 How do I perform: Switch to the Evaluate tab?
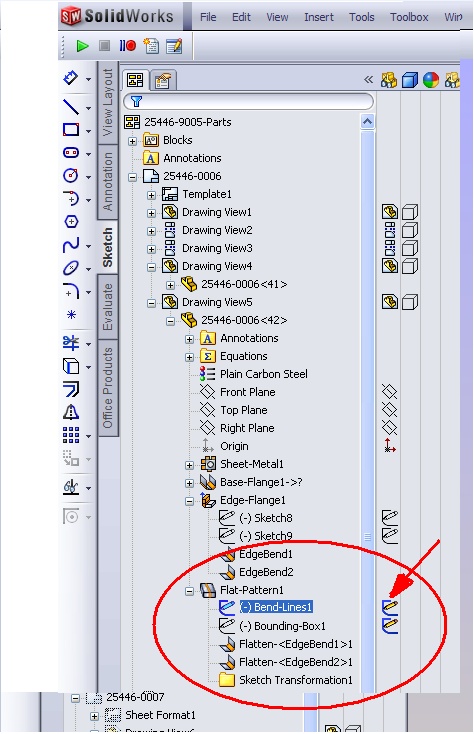coord(108,307)
